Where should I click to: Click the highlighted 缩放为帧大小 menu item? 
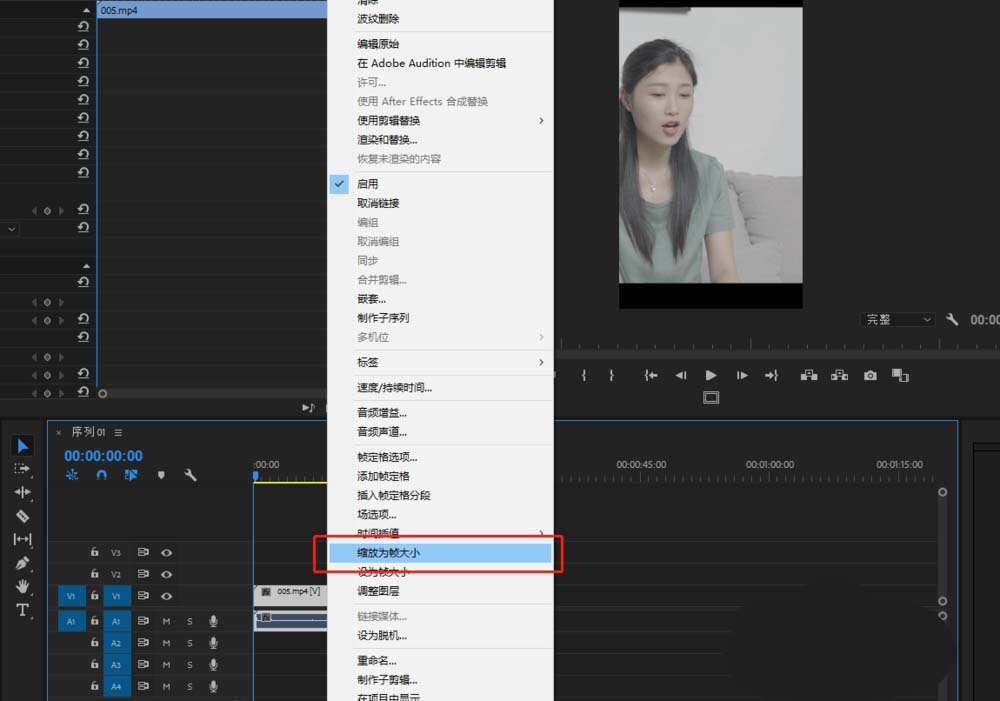[x=440, y=552]
